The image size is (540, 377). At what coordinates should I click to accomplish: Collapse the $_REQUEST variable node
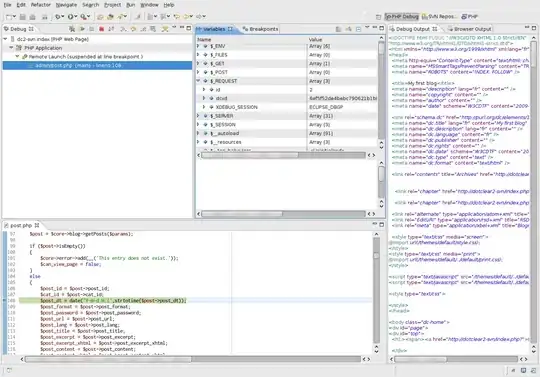198,81
